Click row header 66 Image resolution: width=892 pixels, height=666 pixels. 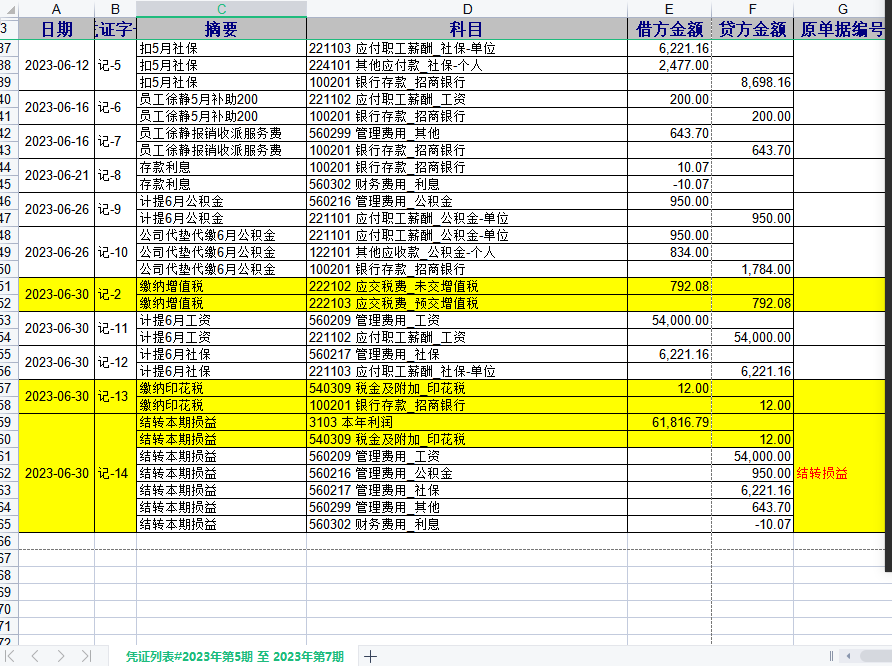[x=8, y=541]
